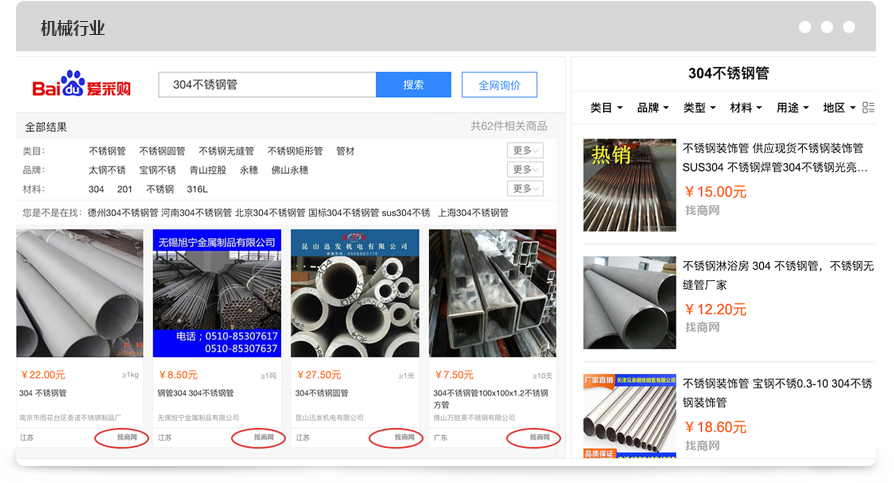
Task: Open the 无锡旭宁金属制品 product thumbnail
Action: (x=217, y=293)
